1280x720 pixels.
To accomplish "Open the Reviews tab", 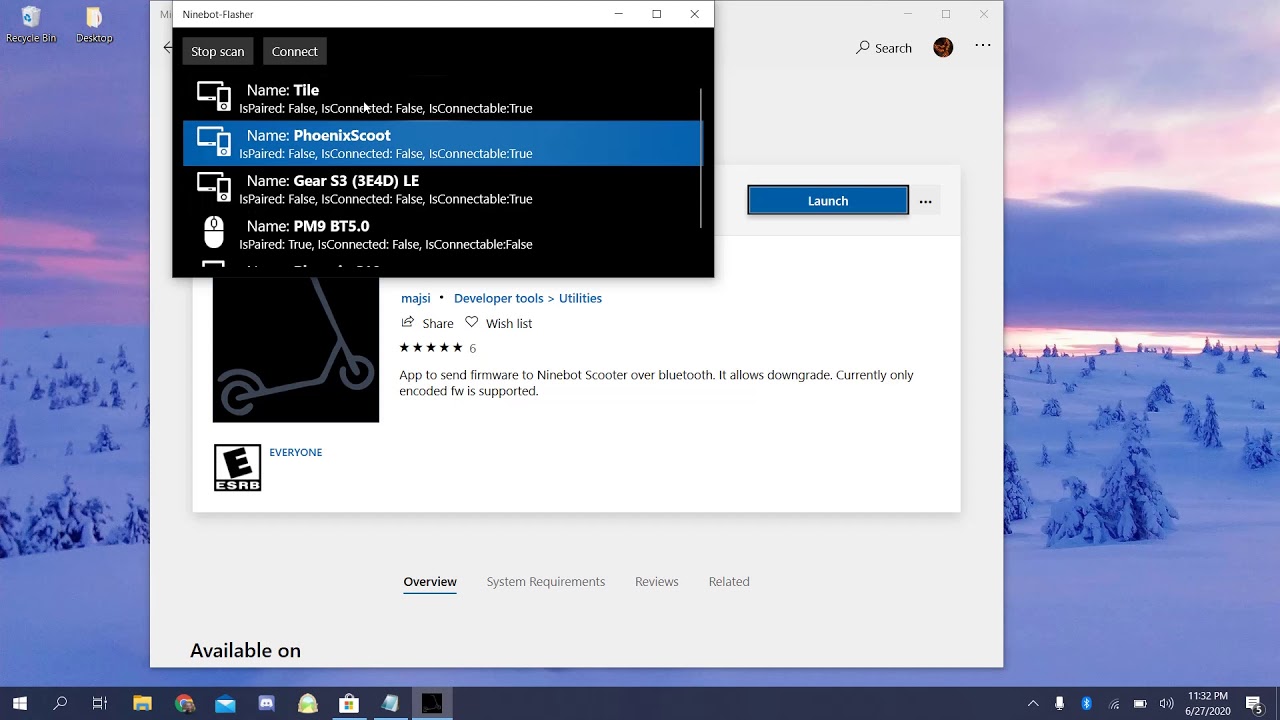I will (x=657, y=582).
